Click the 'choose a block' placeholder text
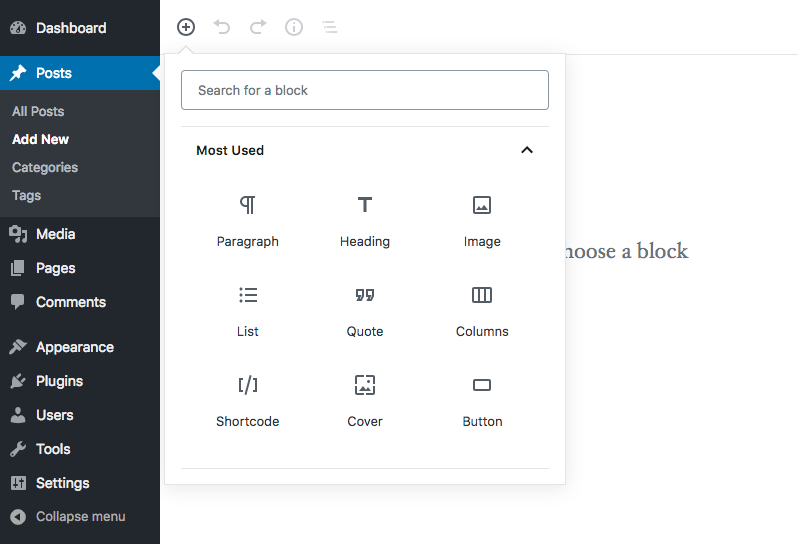798x544 pixels. tap(627, 251)
